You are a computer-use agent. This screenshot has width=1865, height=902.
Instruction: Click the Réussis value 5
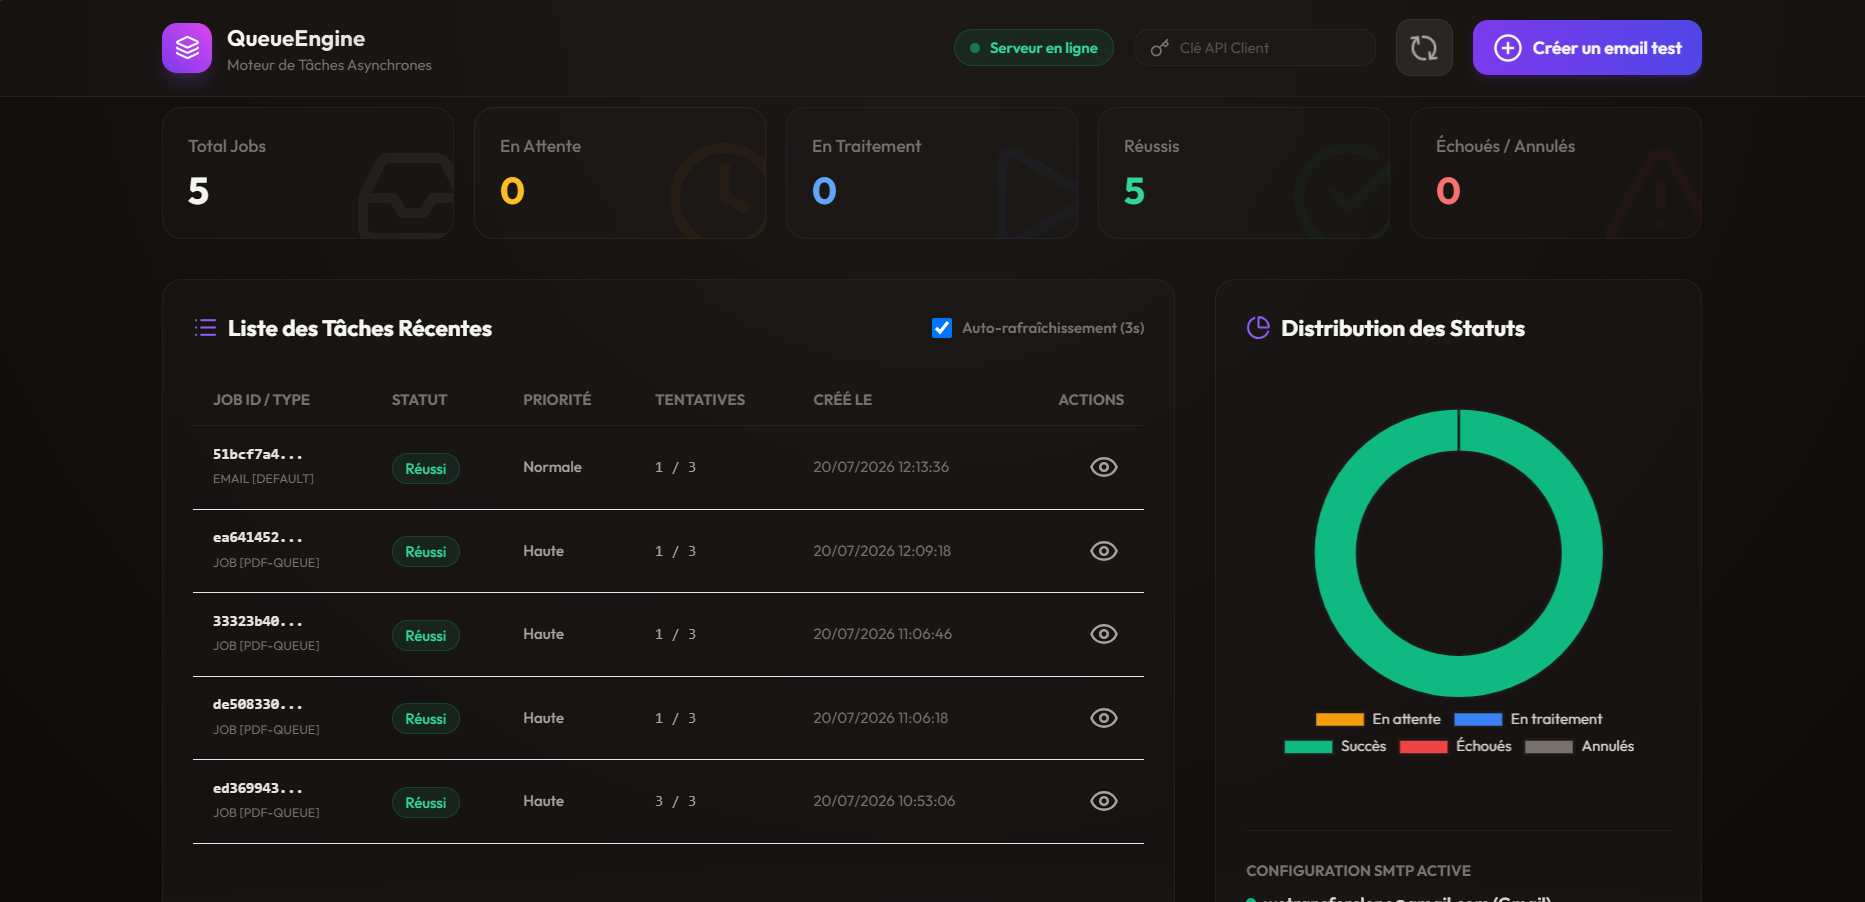coord(1134,191)
